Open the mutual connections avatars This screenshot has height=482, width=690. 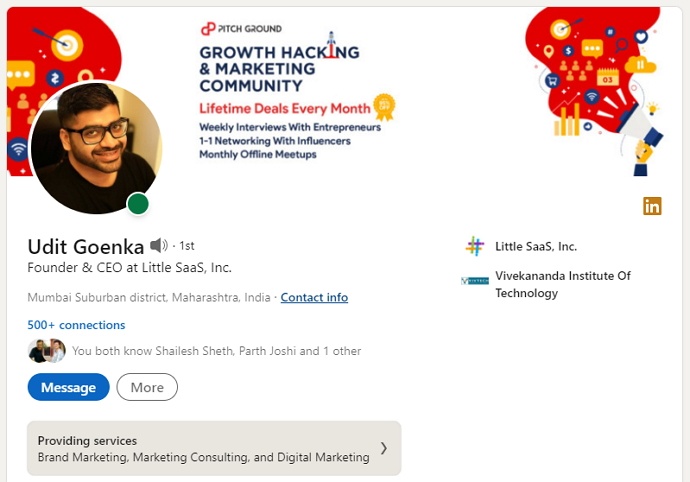(x=47, y=351)
